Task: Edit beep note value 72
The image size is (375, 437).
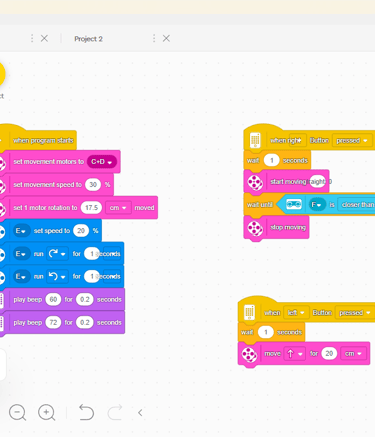Action: 53,322
